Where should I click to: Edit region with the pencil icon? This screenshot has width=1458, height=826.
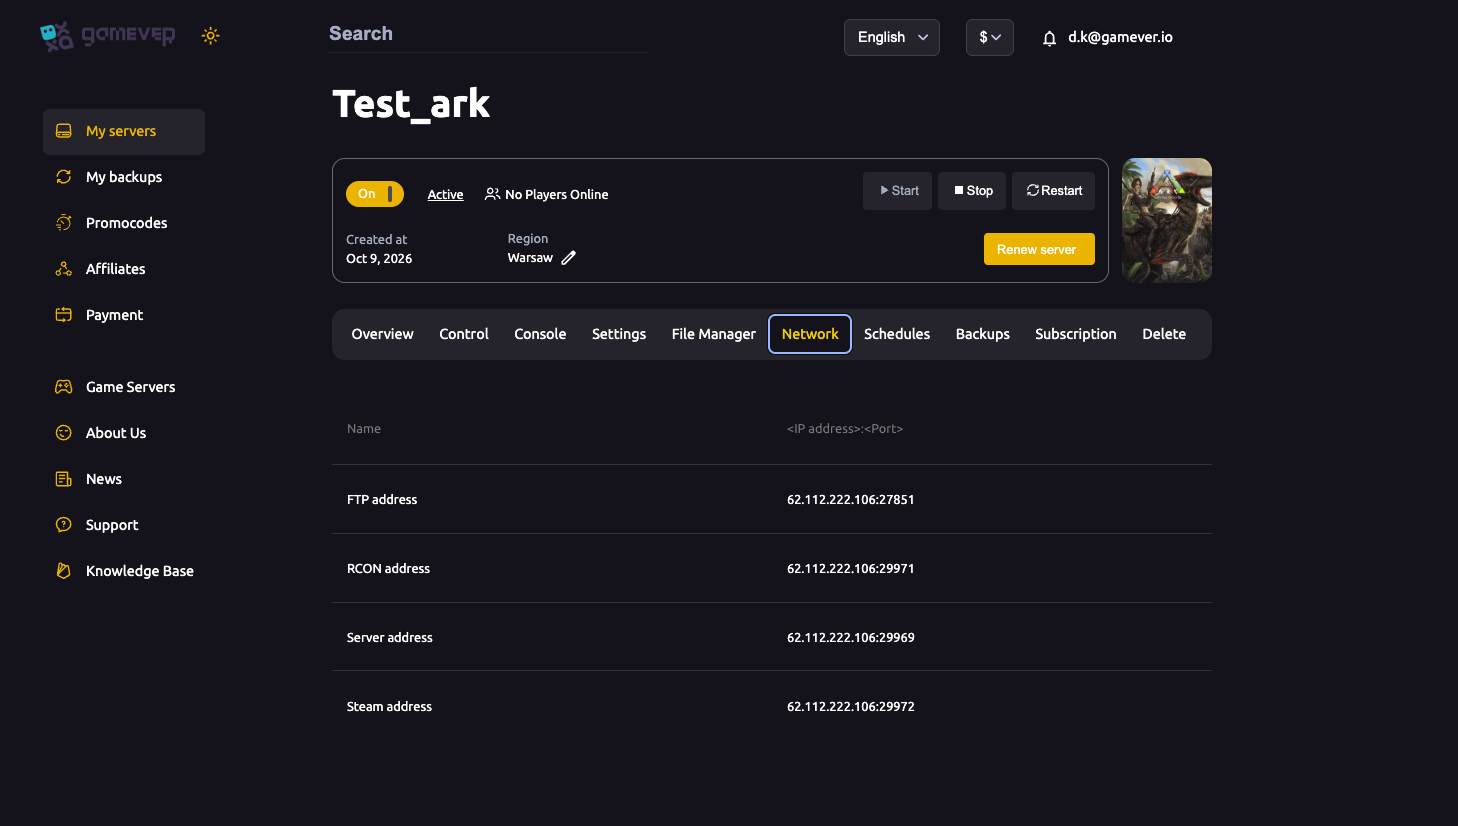569,258
